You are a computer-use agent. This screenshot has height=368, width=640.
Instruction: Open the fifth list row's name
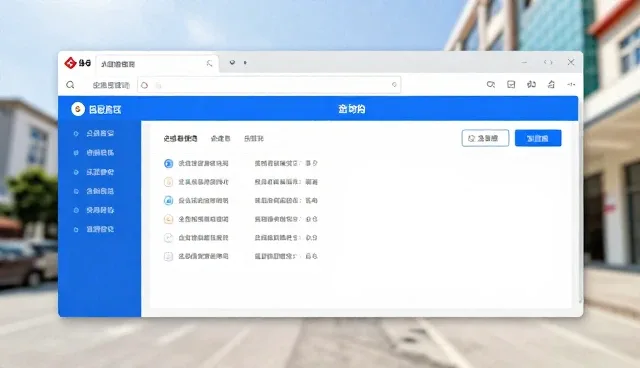point(203,237)
